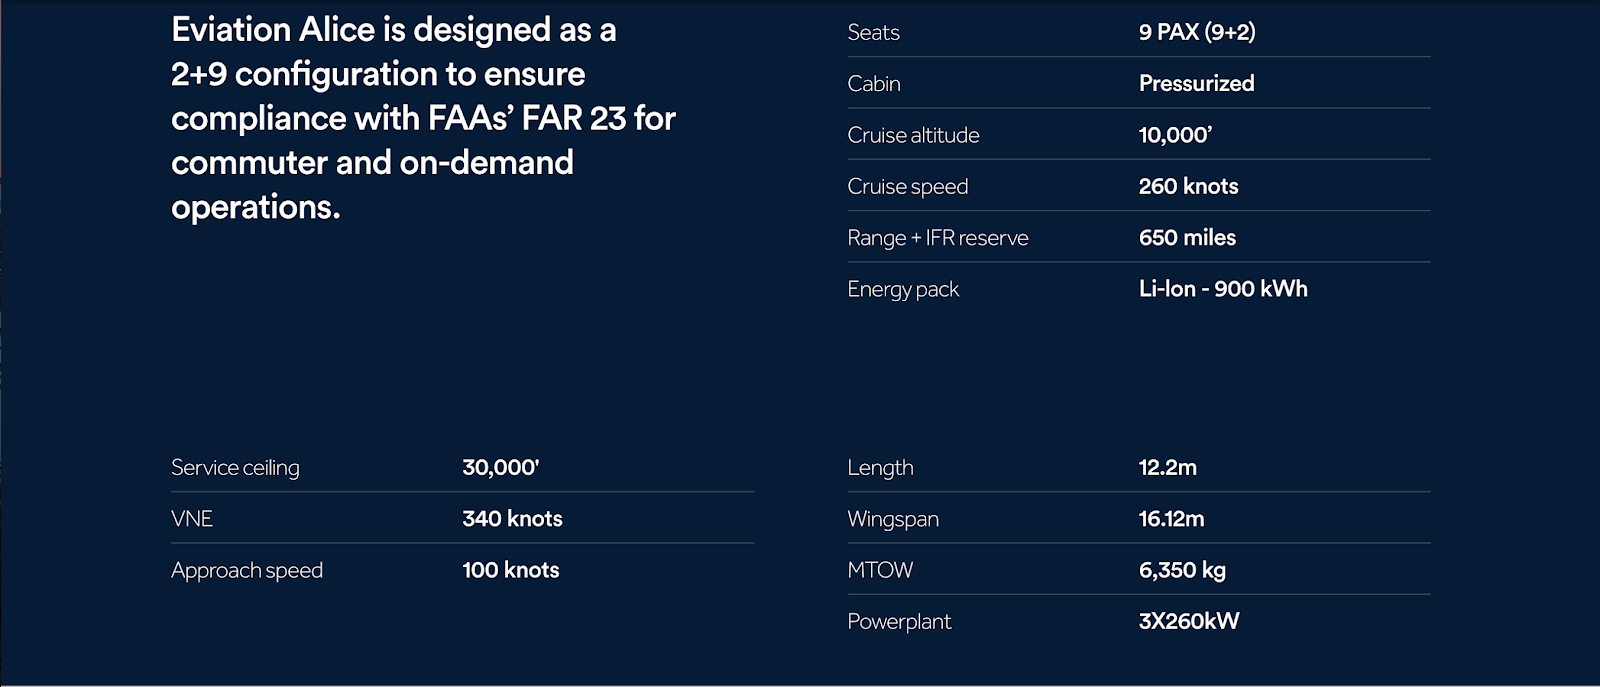
Task: Select the 12.2m length value
Action: (1167, 468)
